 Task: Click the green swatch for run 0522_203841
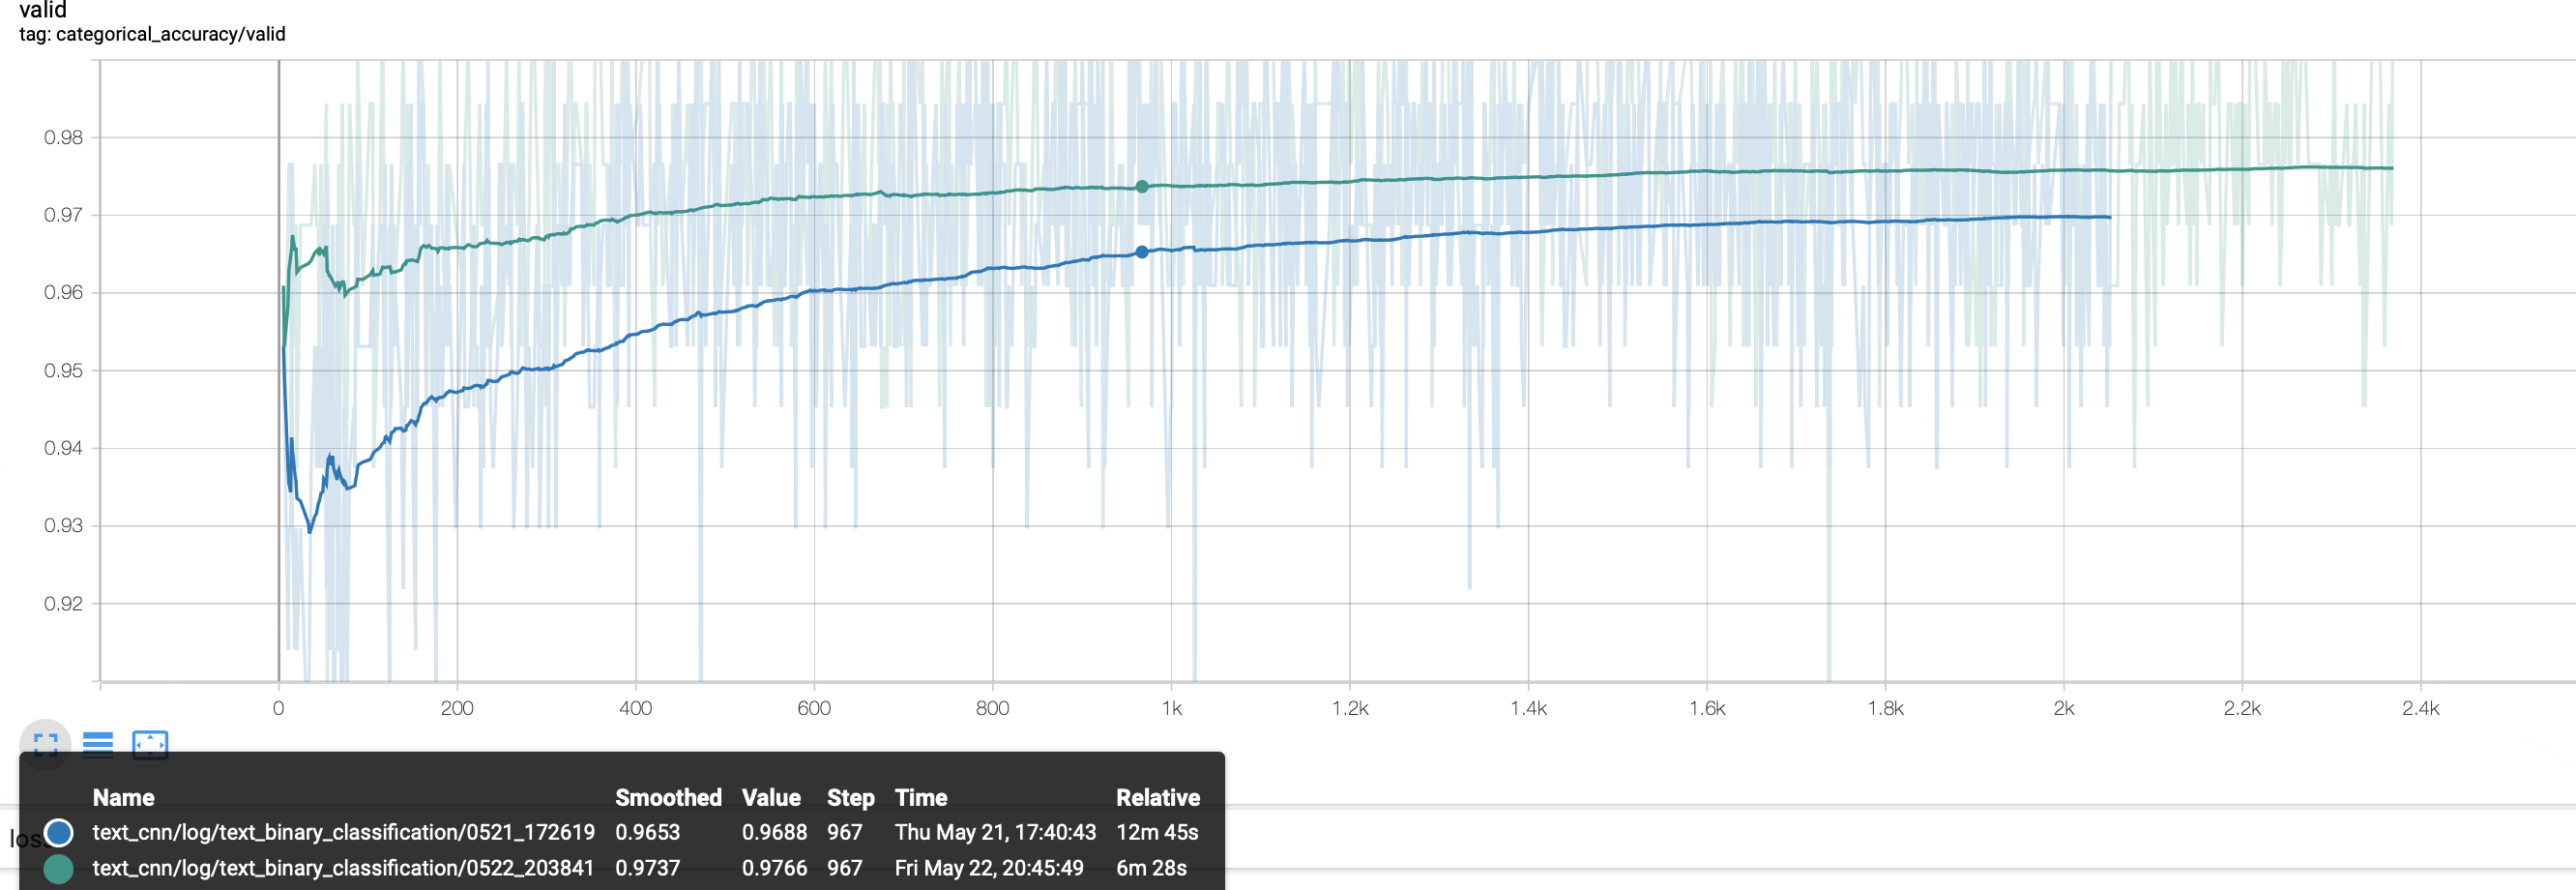pyautogui.click(x=59, y=868)
